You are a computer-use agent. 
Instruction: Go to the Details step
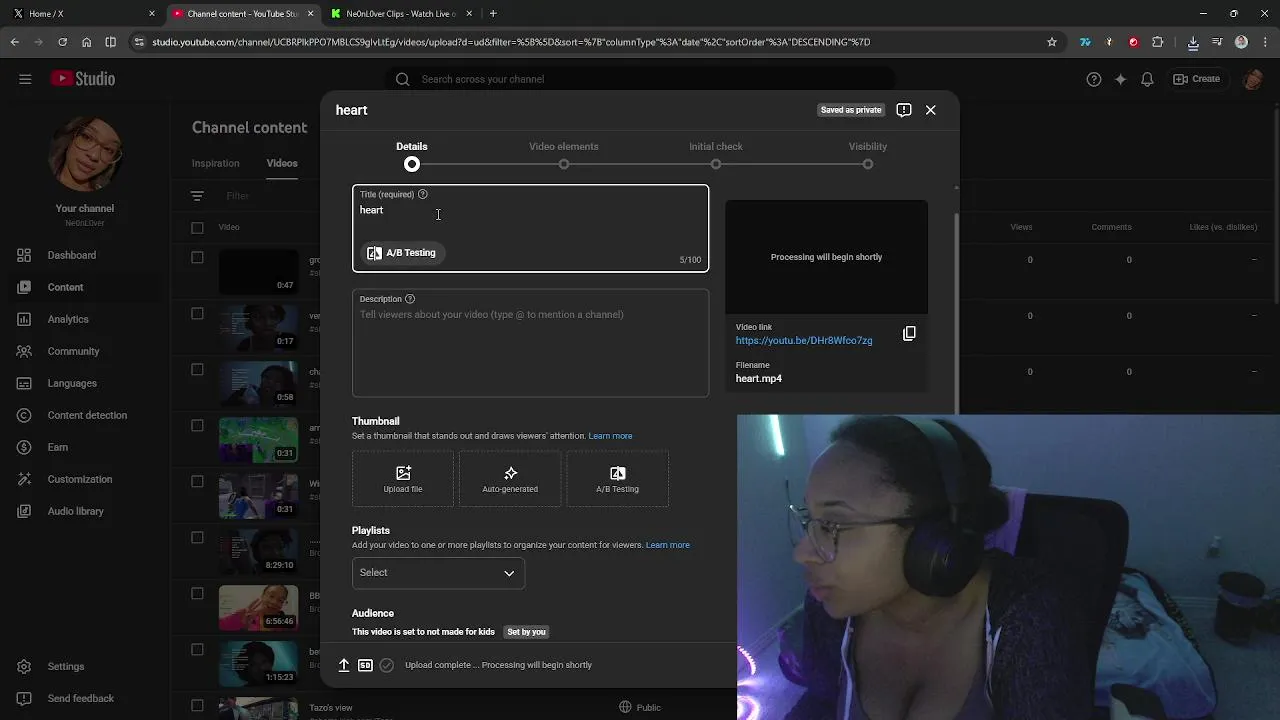click(412, 155)
